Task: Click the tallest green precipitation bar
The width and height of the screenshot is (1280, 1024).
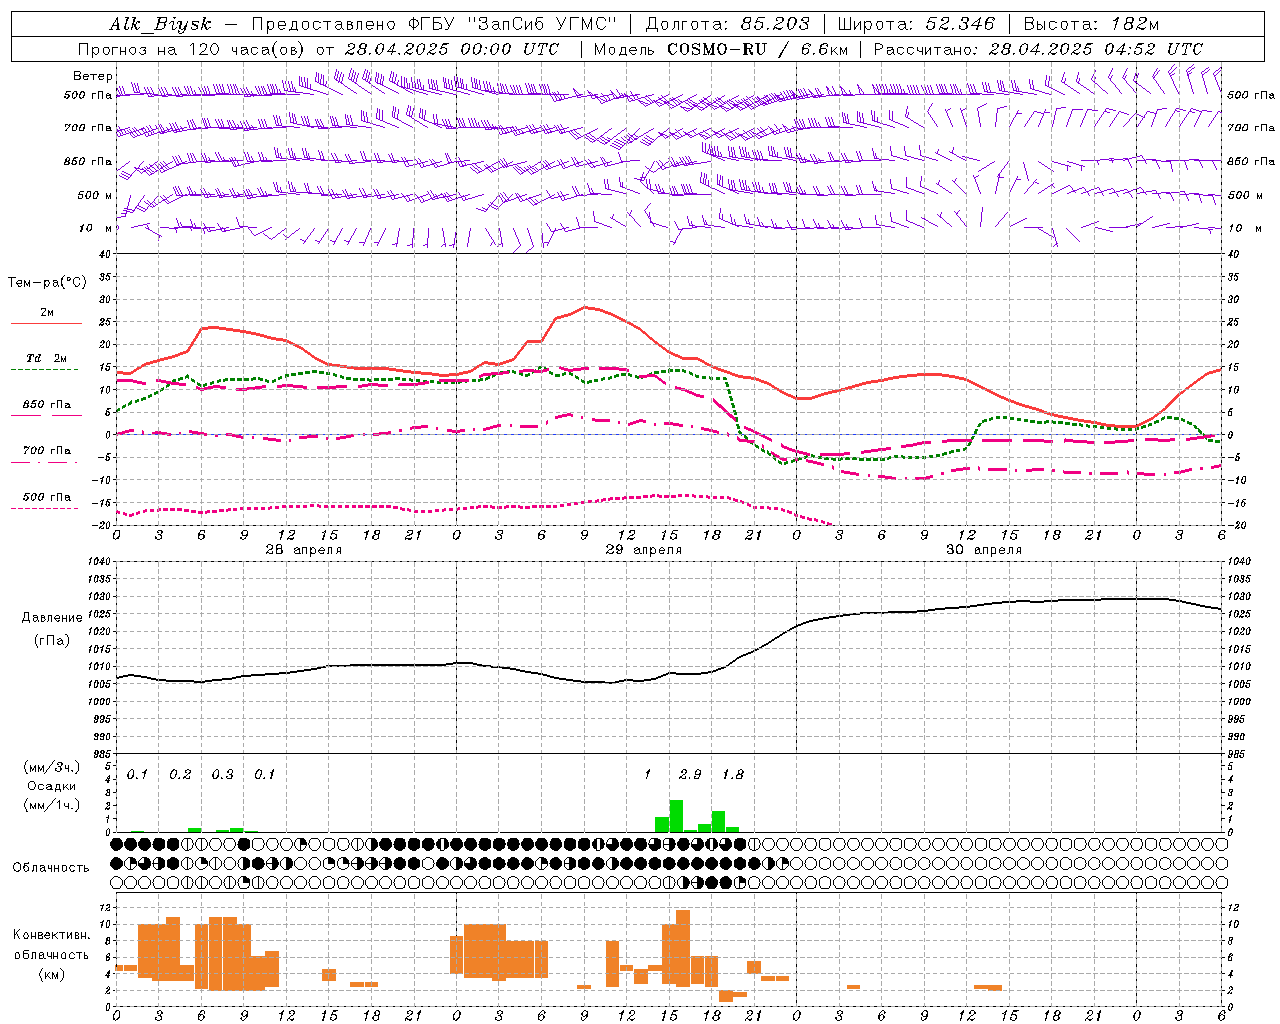Action: (676, 816)
